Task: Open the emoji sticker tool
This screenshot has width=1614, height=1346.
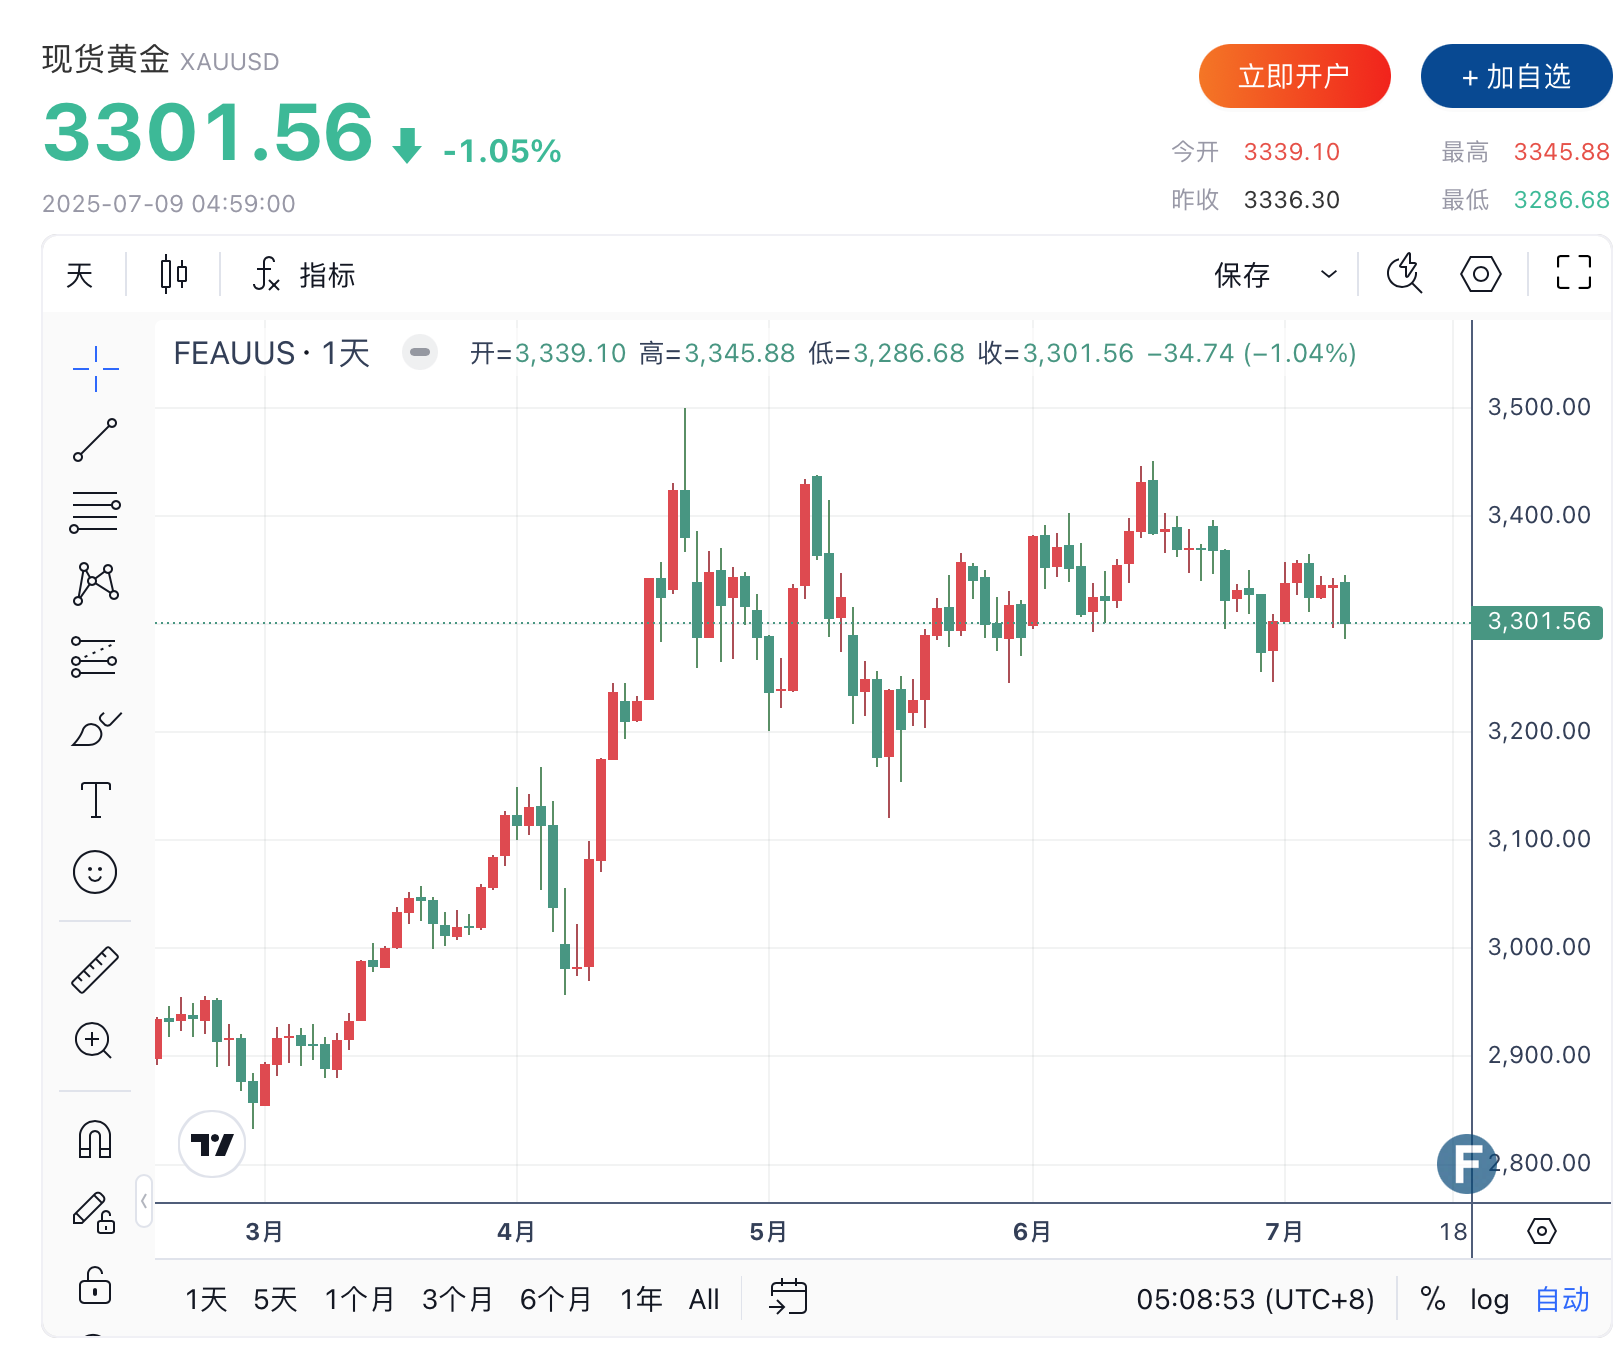Action: [95, 872]
